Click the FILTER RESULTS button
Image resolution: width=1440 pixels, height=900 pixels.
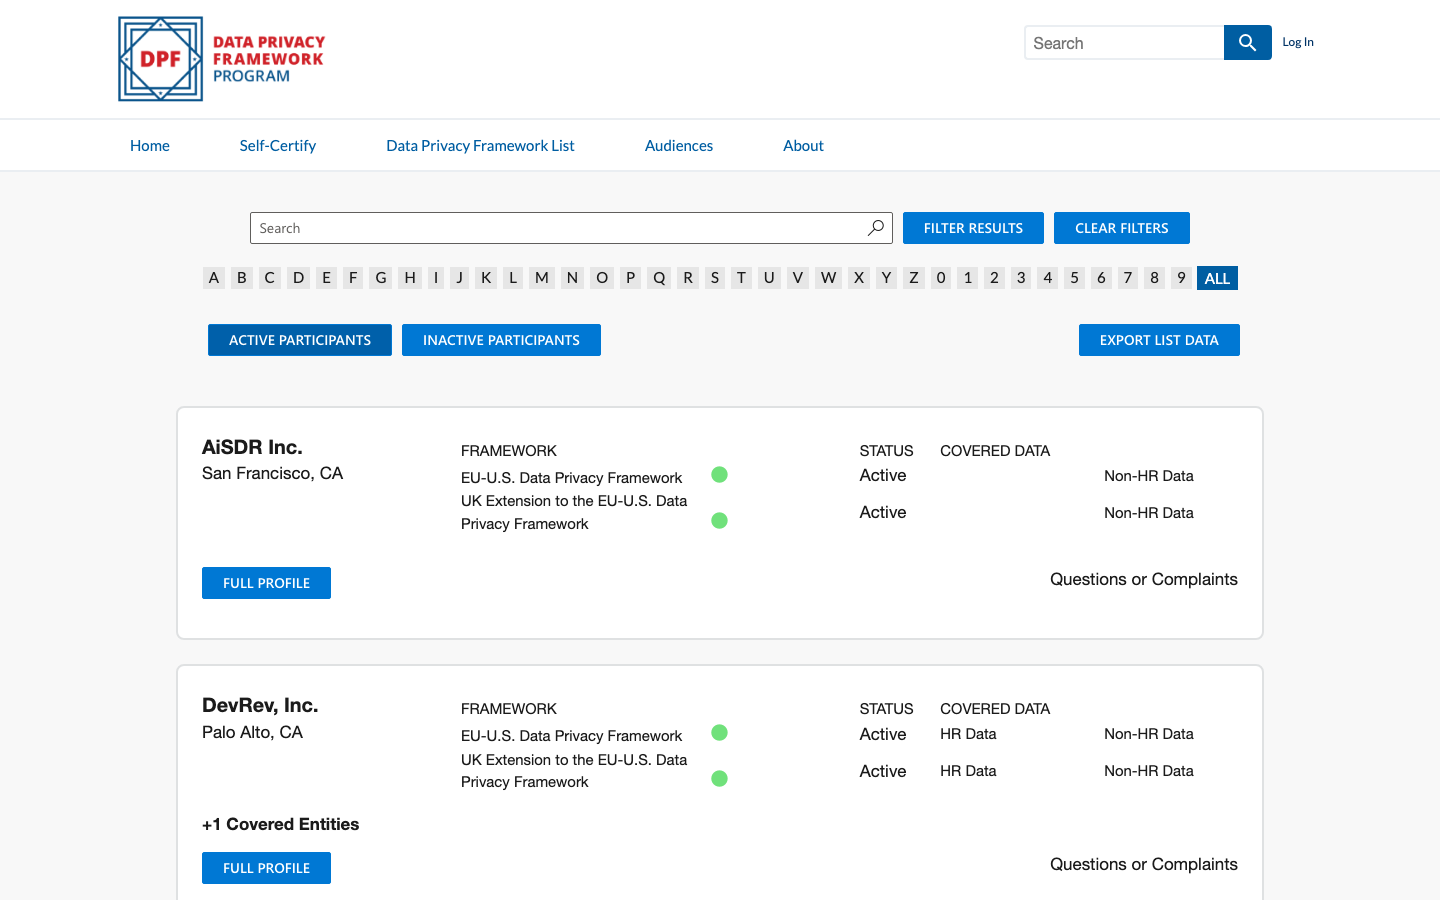(x=973, y=228)
